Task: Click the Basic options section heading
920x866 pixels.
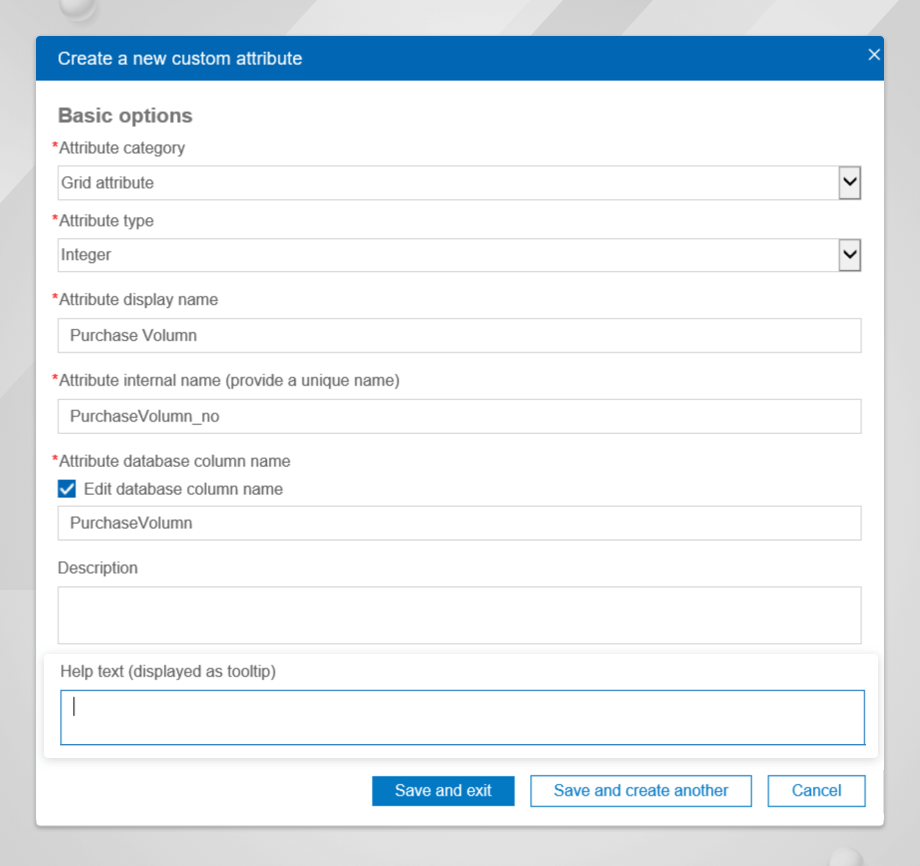Action: 125,116
